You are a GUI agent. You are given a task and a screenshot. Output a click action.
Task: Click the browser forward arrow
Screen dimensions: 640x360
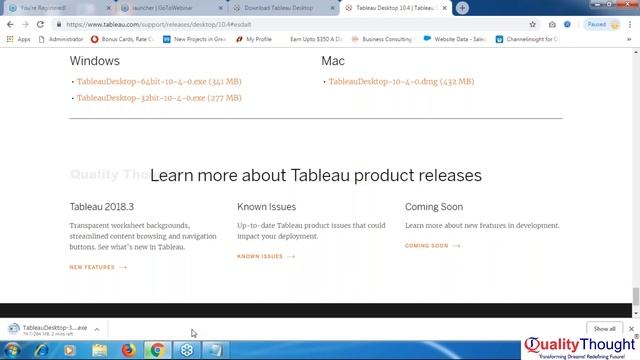[25, 24]
